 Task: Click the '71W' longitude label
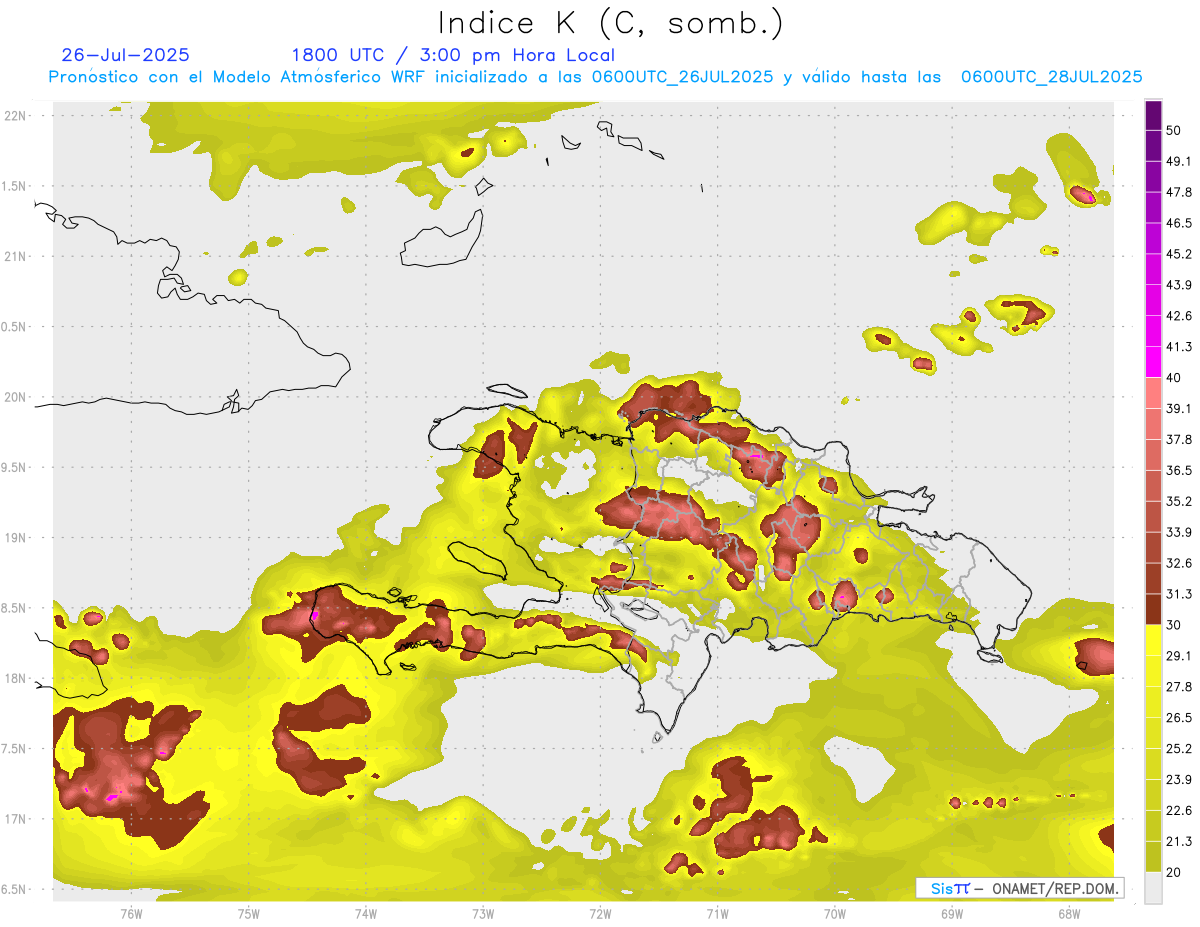pyautogui.click(x=717, y=914)
